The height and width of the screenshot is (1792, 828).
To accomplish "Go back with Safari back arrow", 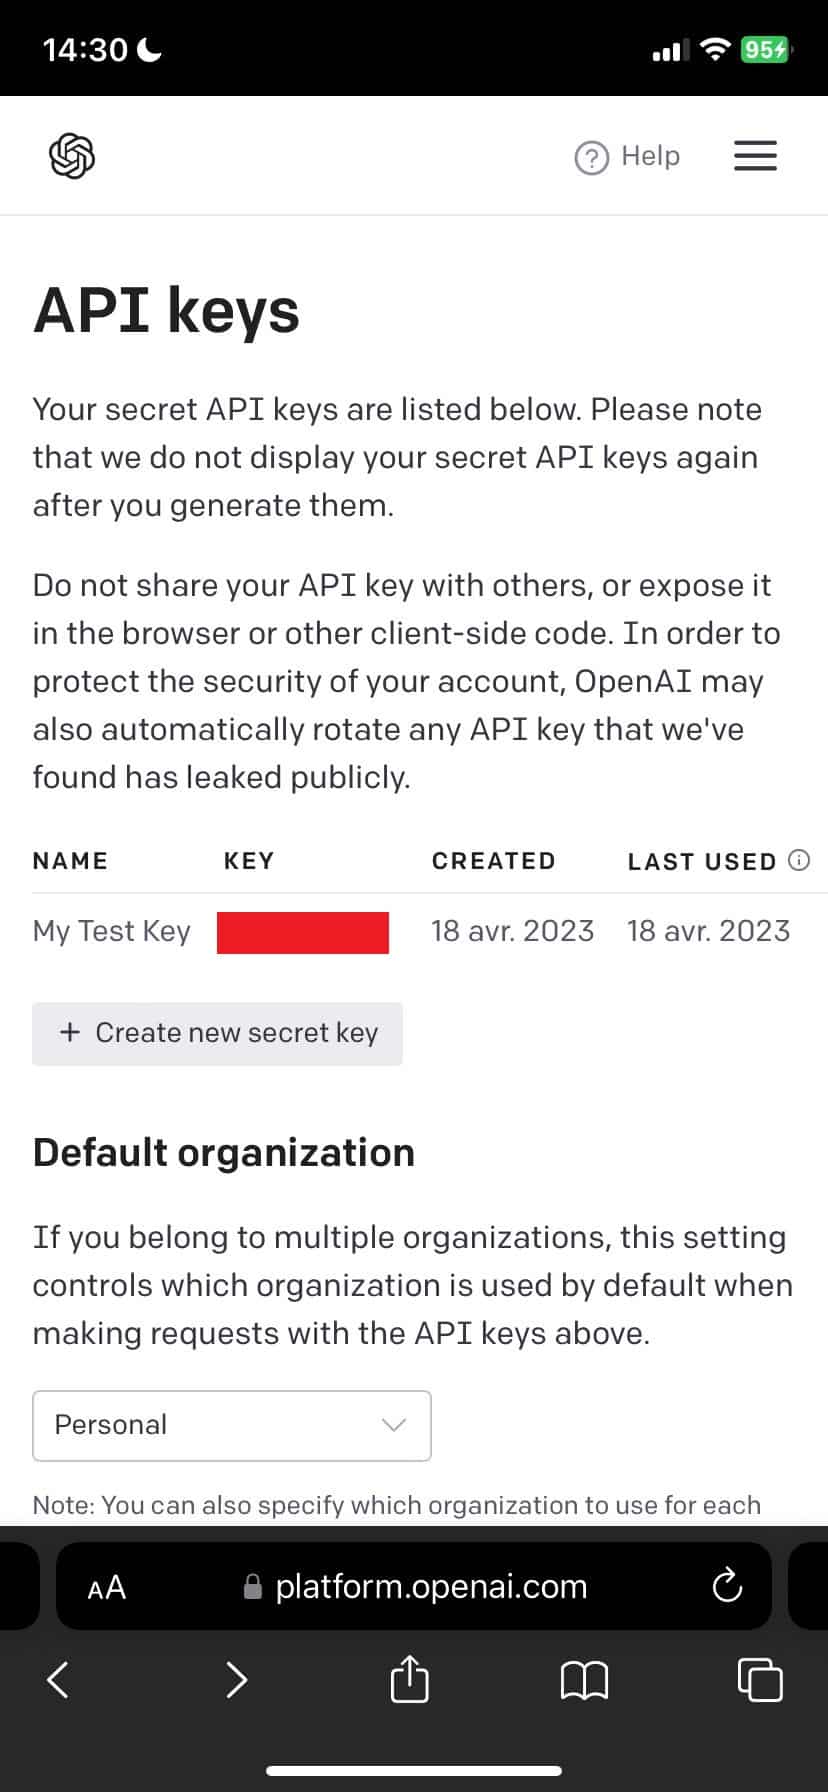I will click(x=58, y=1680).
